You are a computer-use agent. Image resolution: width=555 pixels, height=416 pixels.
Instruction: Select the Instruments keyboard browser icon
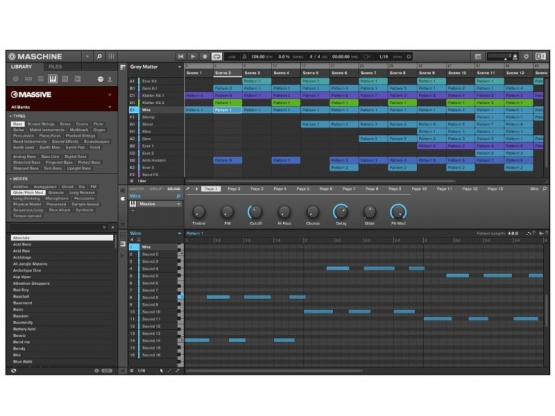tap(53, 79)
